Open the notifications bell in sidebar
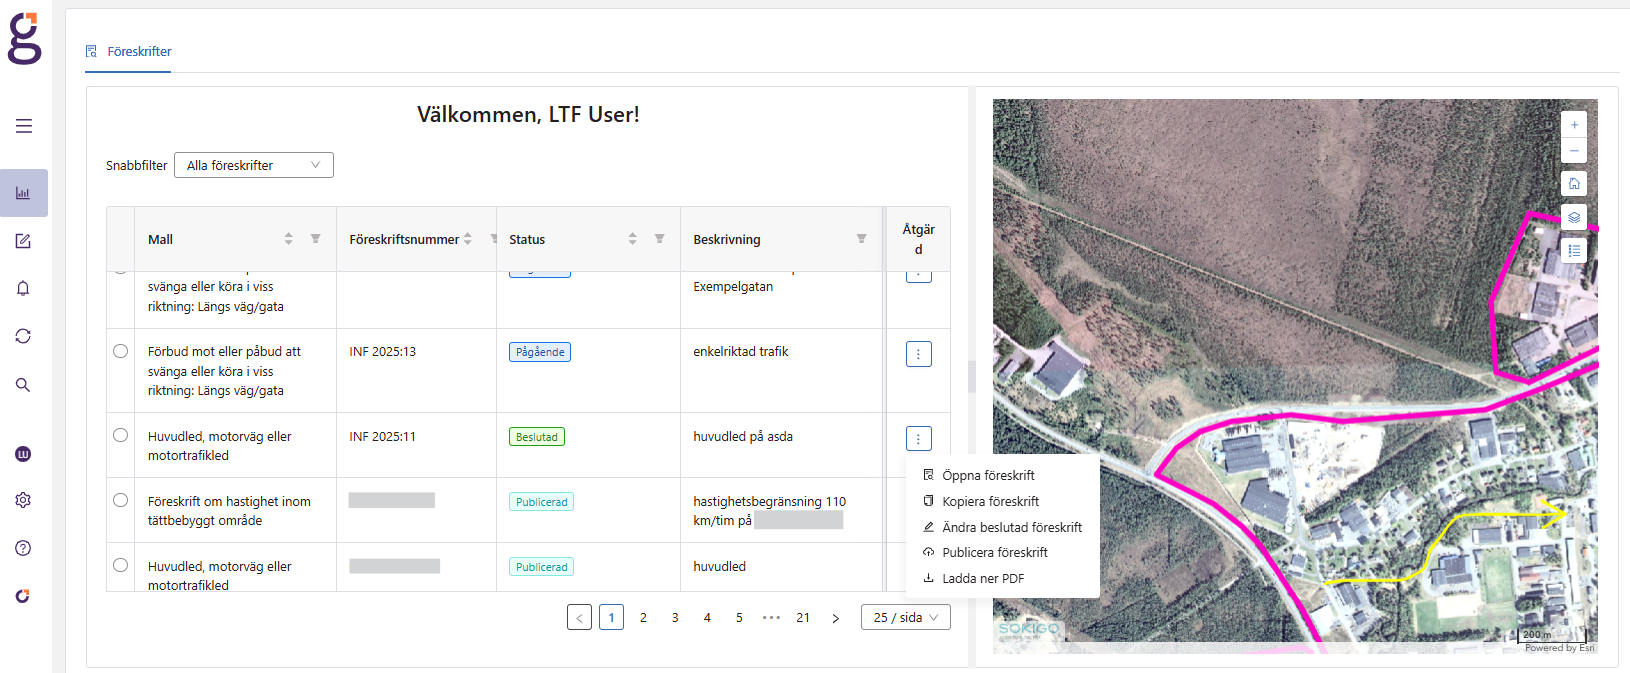Viewport: 1630px width, 673px height. (x=23, y=288)
